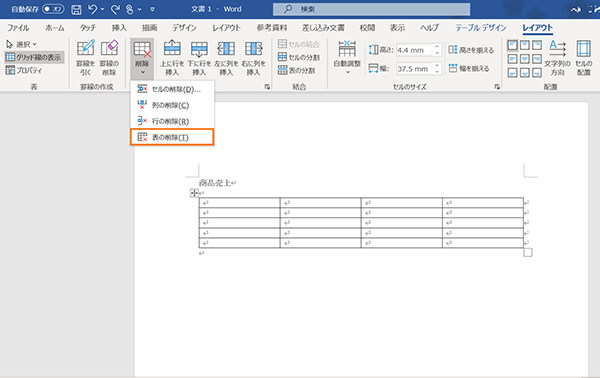Open the 選択 dropdown in the table group
This screenshot has width=600, height=378.
point(21,44)
